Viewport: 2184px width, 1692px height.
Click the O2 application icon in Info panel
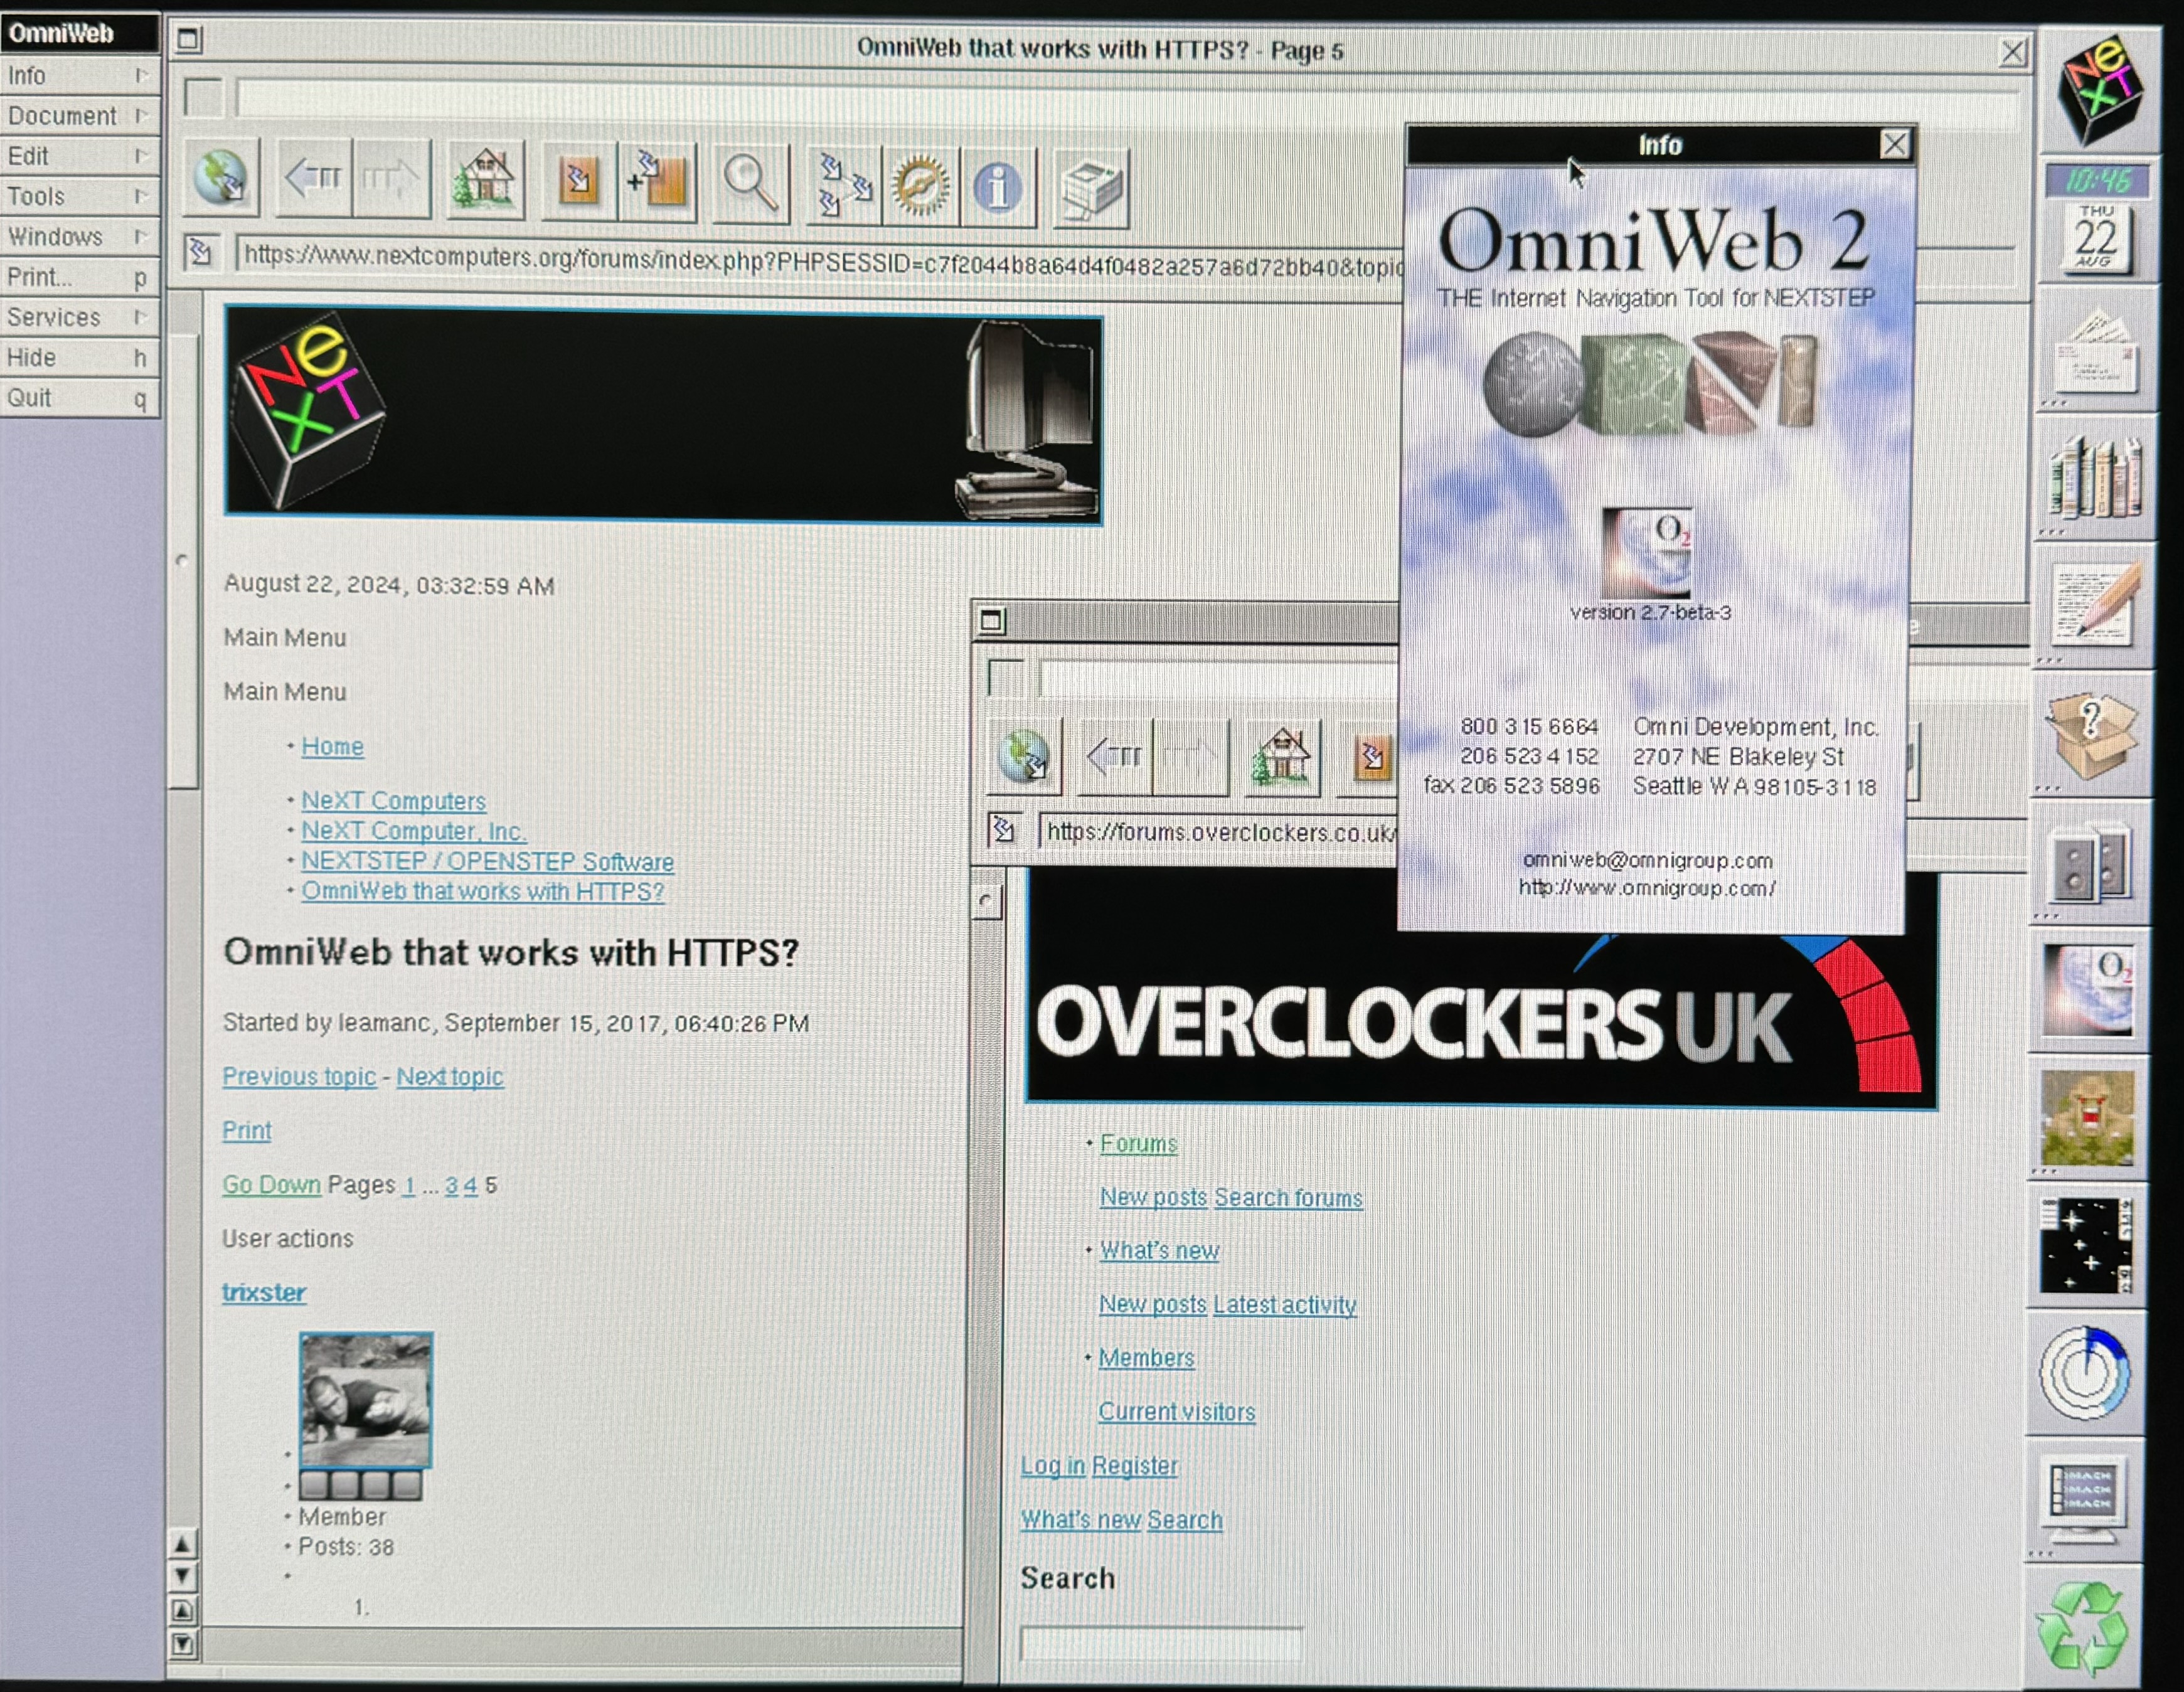coord(1647,552)
